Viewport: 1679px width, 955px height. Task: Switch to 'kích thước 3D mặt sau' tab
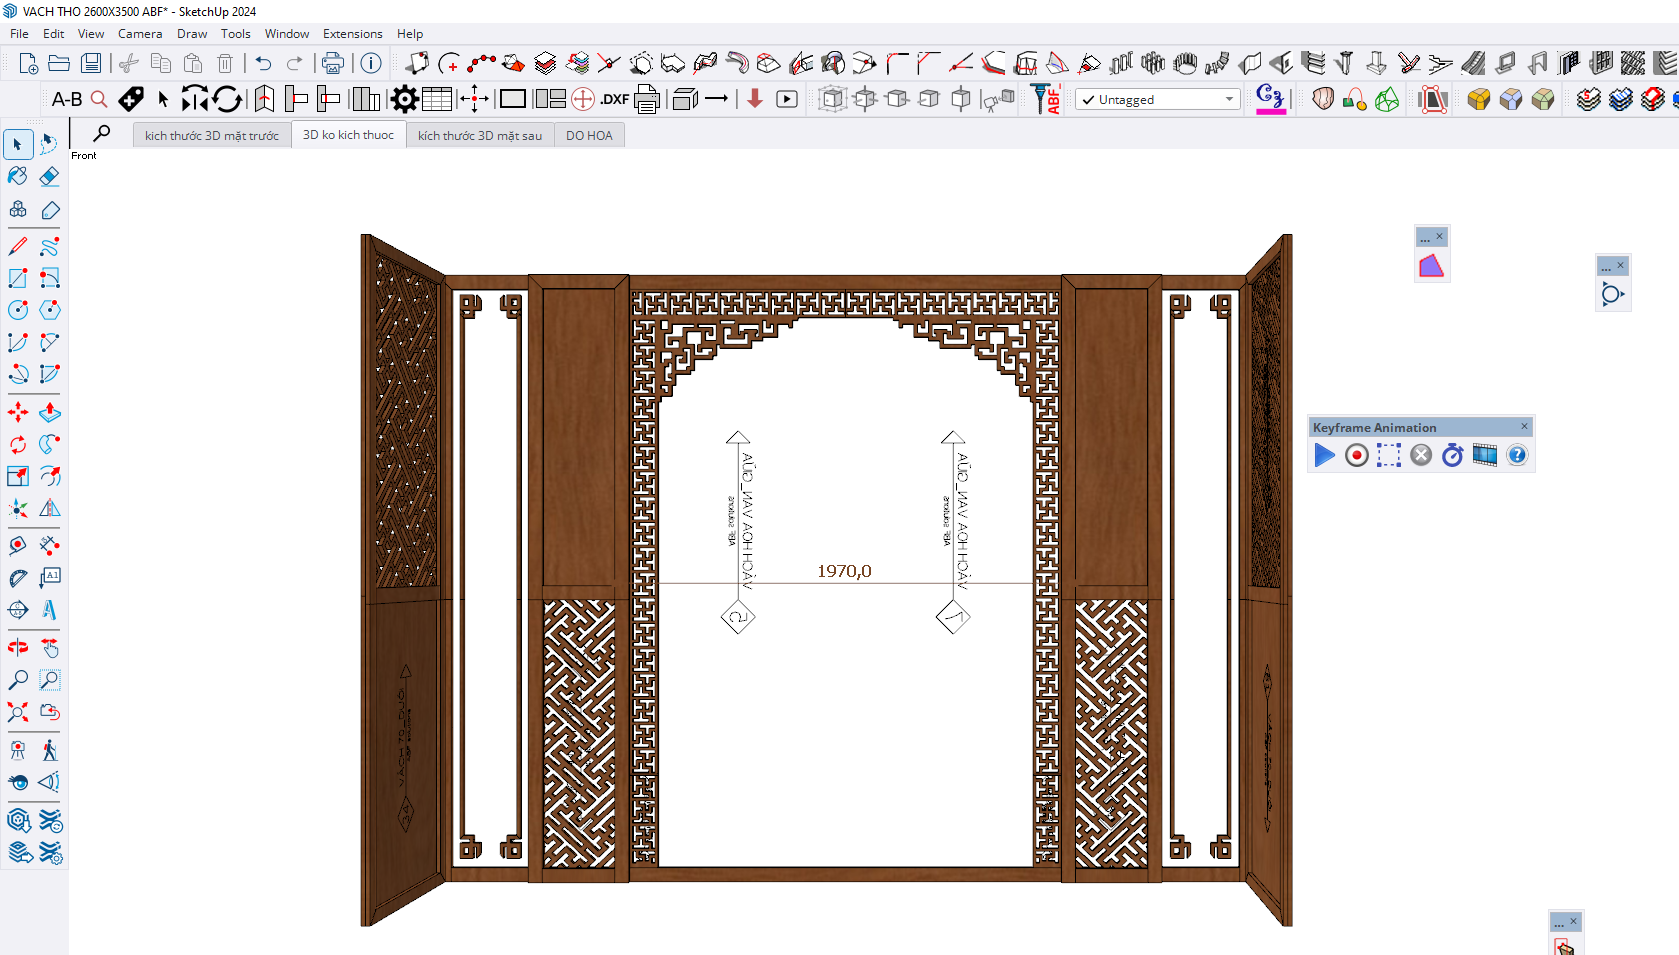(480, 136)
